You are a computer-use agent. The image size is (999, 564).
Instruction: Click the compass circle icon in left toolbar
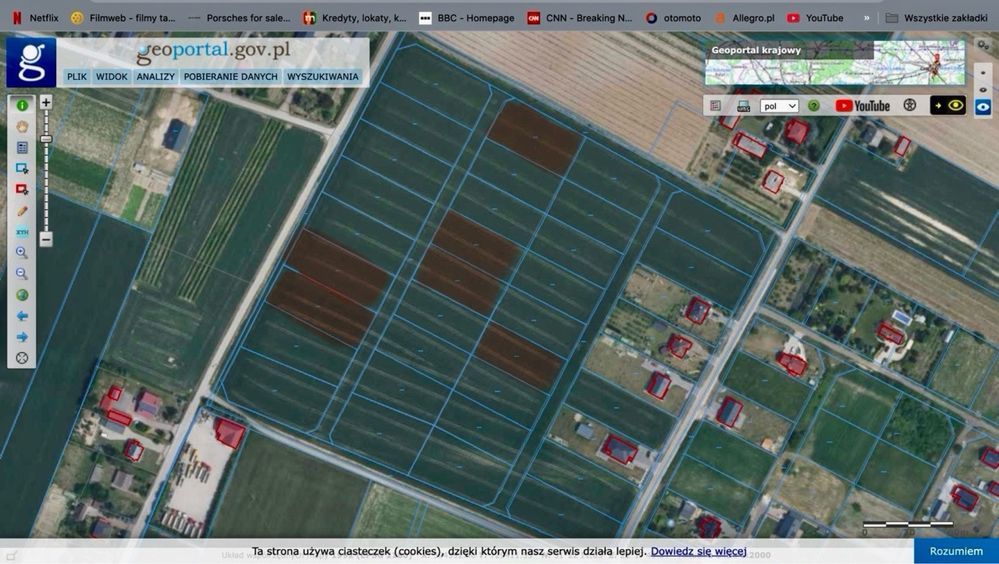[x=22, y=358]
